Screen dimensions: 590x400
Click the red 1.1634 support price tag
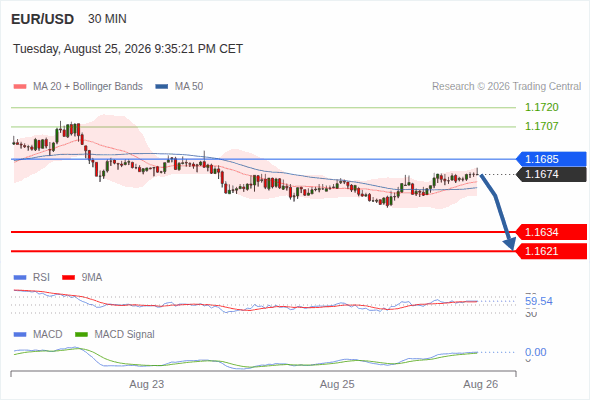(551, 232)
